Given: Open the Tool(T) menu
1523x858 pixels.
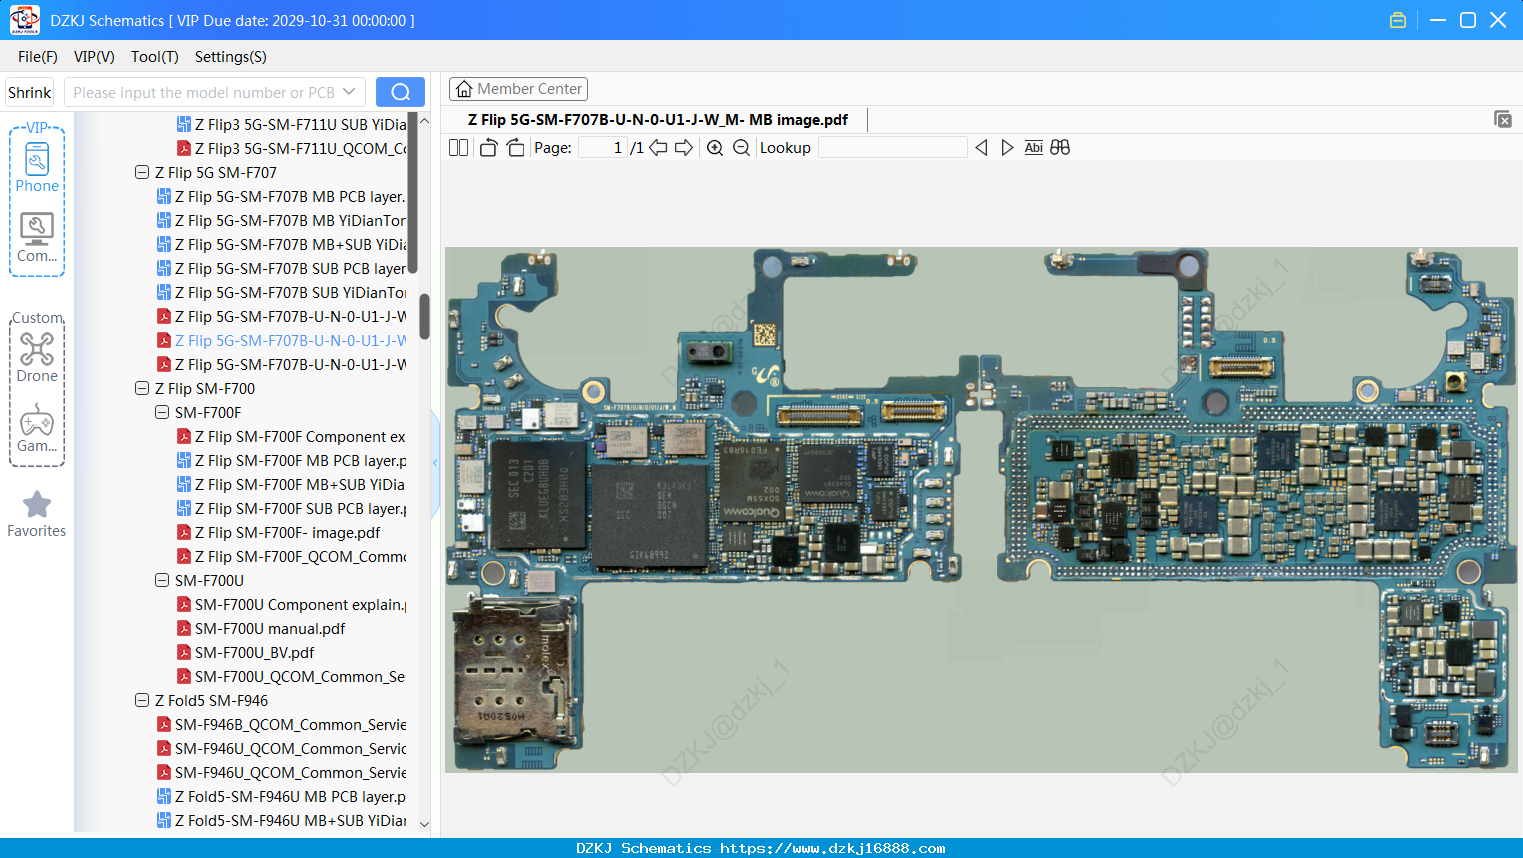Looking at the screenshot, I should pyautogui.click(x=155, y=57).
